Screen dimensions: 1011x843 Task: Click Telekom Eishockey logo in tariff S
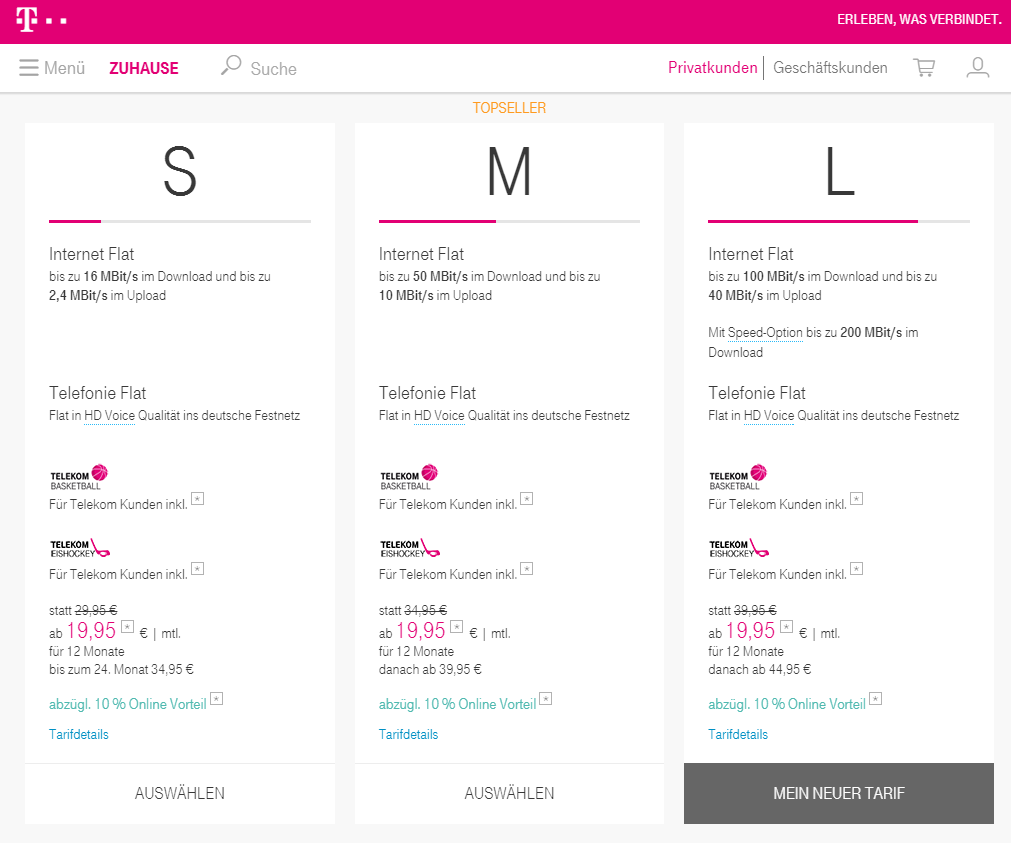click(80, 548)
